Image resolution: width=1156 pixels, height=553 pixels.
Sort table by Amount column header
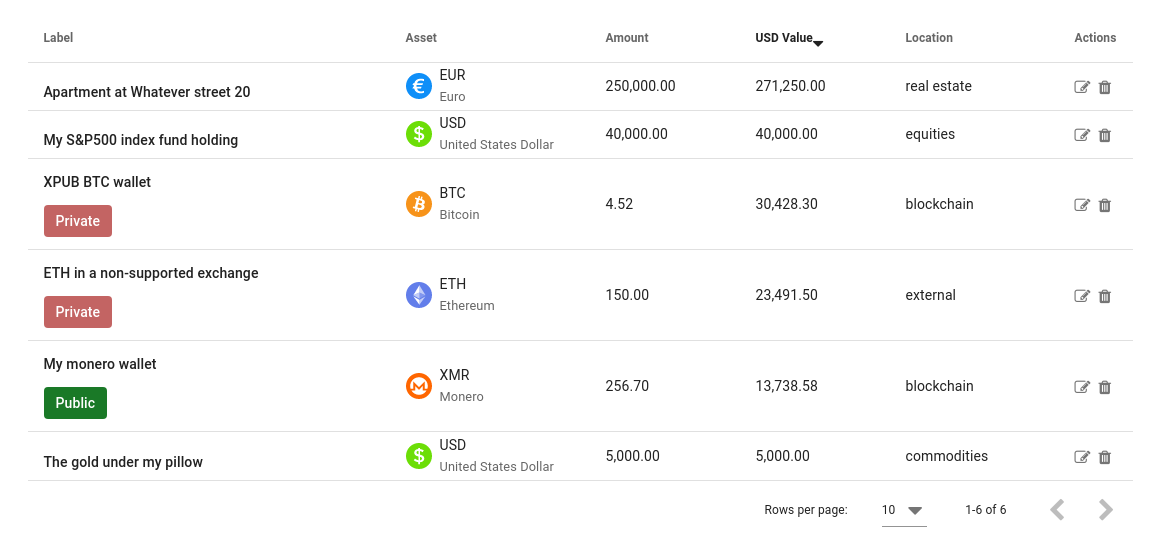click(x=627, y=38)
